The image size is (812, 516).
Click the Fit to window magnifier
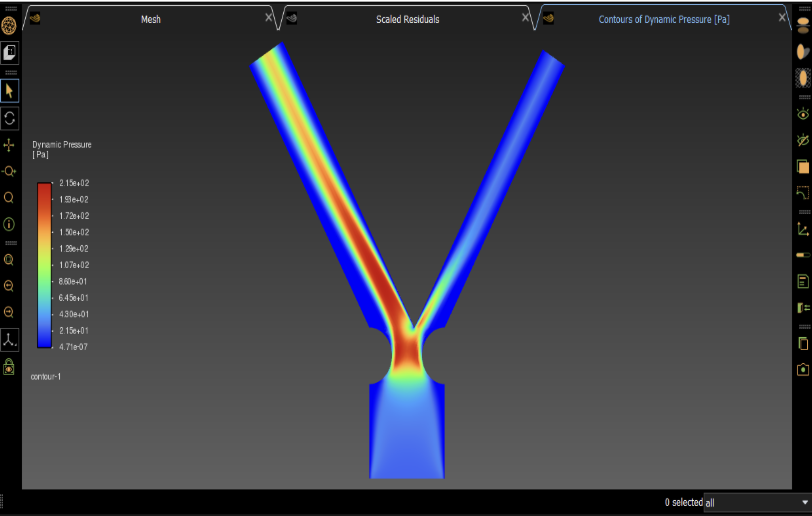pos(9,260)
